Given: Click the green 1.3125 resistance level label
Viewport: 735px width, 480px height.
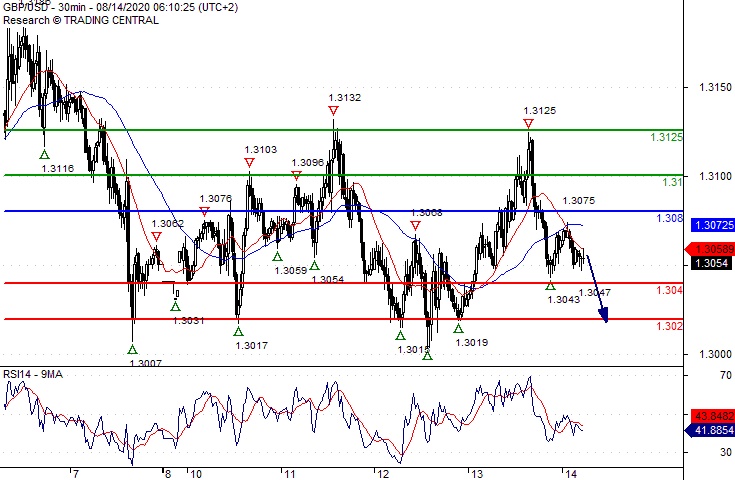Looking at the screenshot, I should tap(666, 137).
